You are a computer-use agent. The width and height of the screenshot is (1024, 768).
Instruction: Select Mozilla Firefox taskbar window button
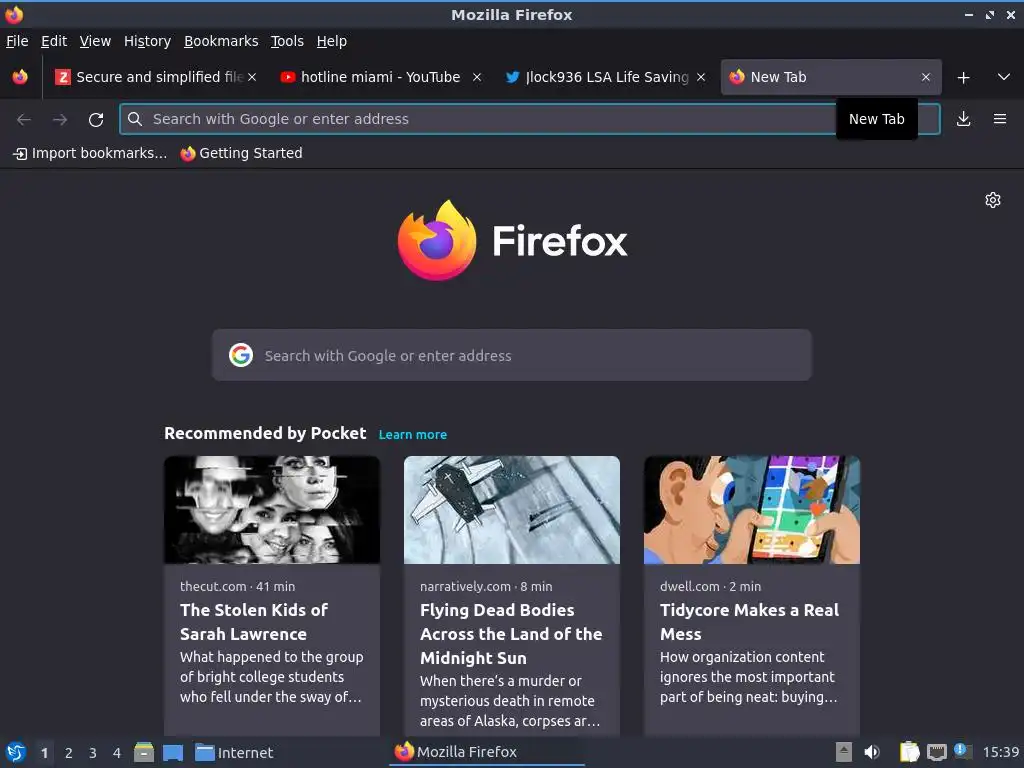click(487, 752)
